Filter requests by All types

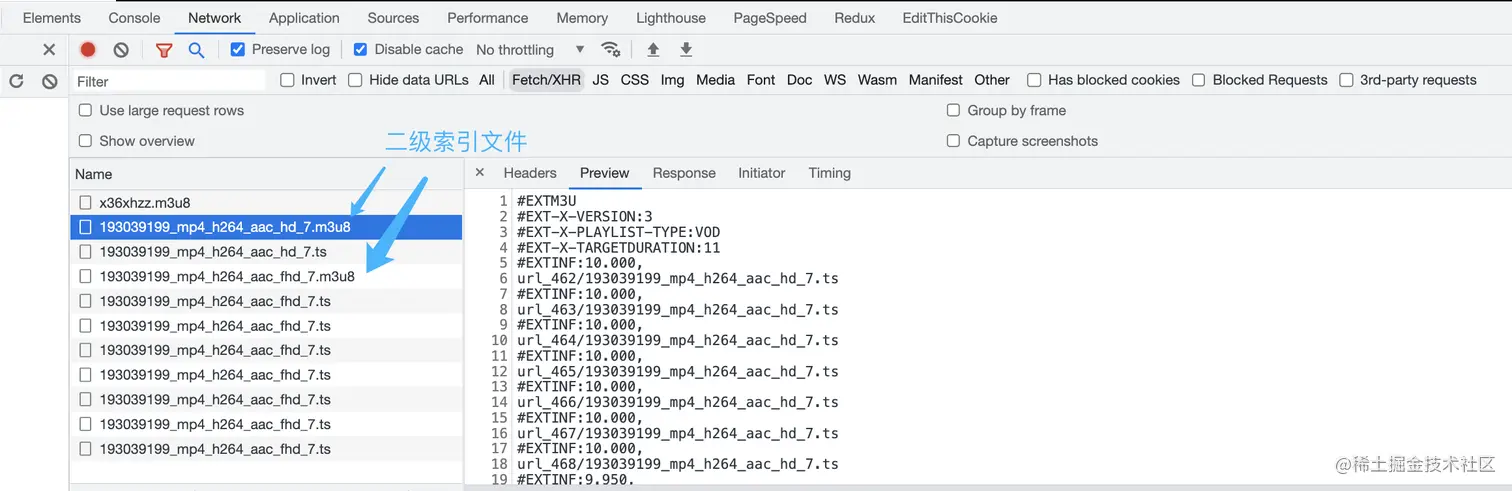(487, 80)
